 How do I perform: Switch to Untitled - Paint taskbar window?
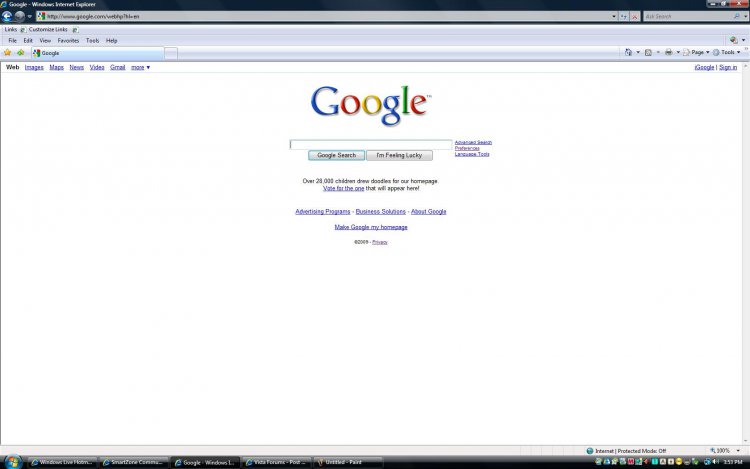click(x=348, y=462)
